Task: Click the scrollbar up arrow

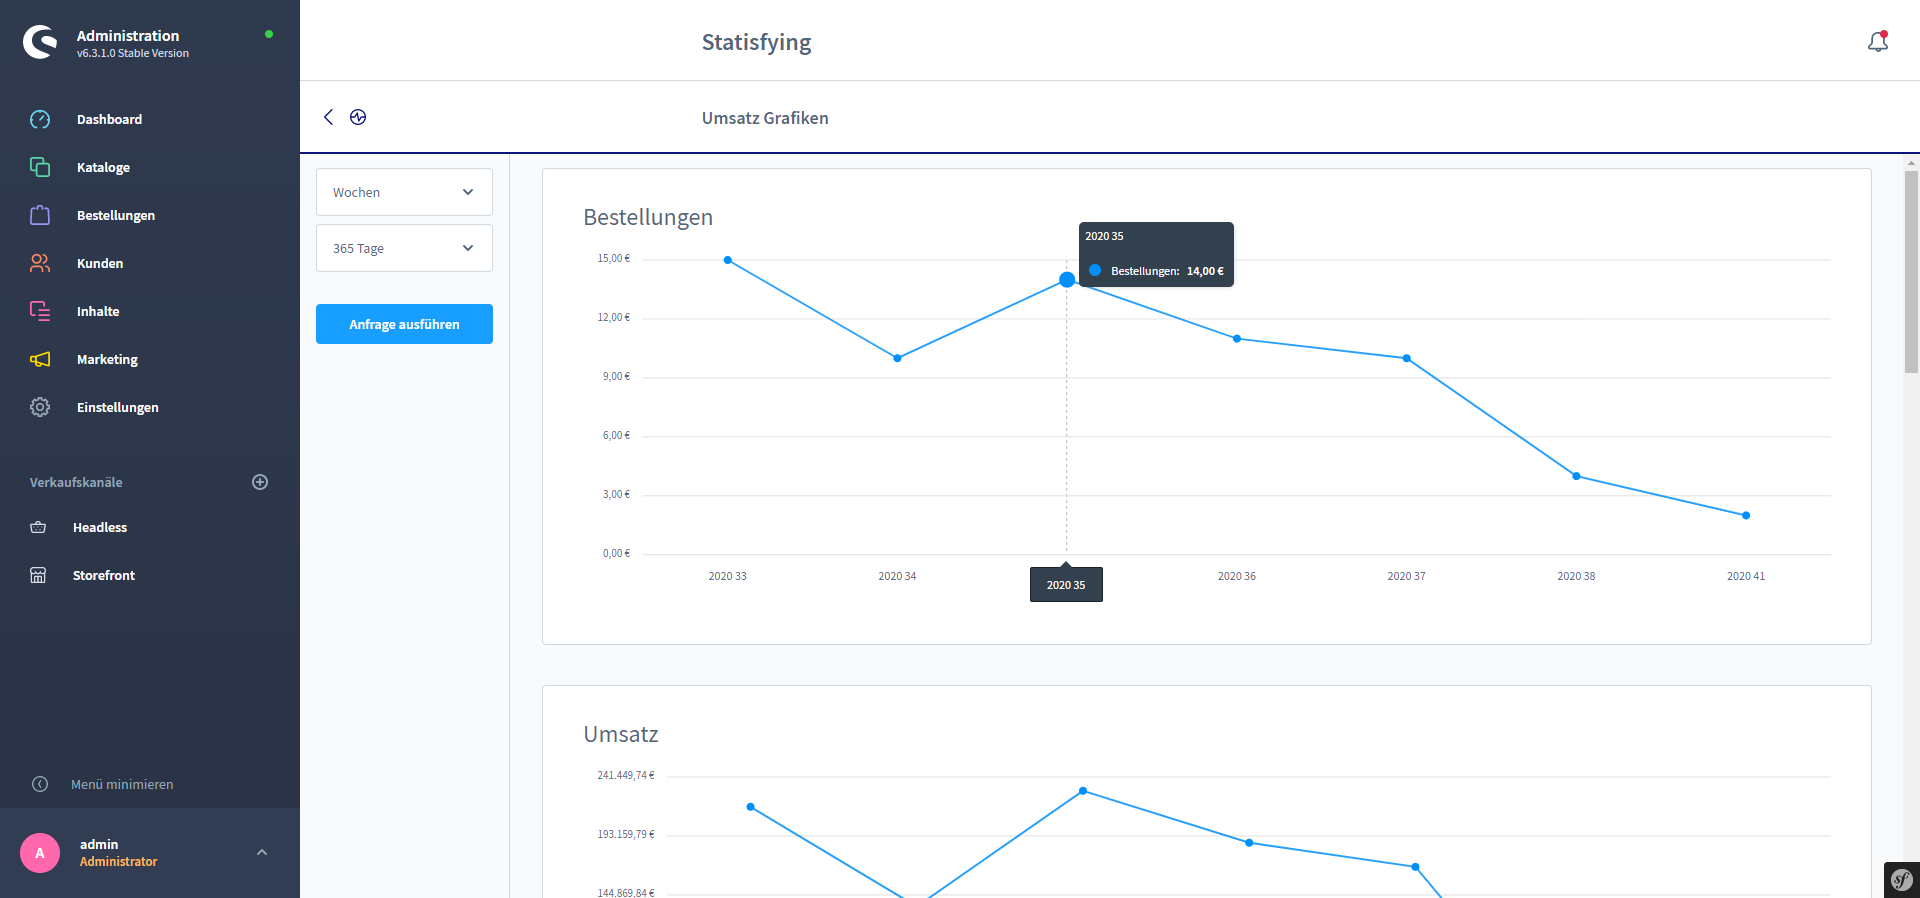Action: (1911, 162)
